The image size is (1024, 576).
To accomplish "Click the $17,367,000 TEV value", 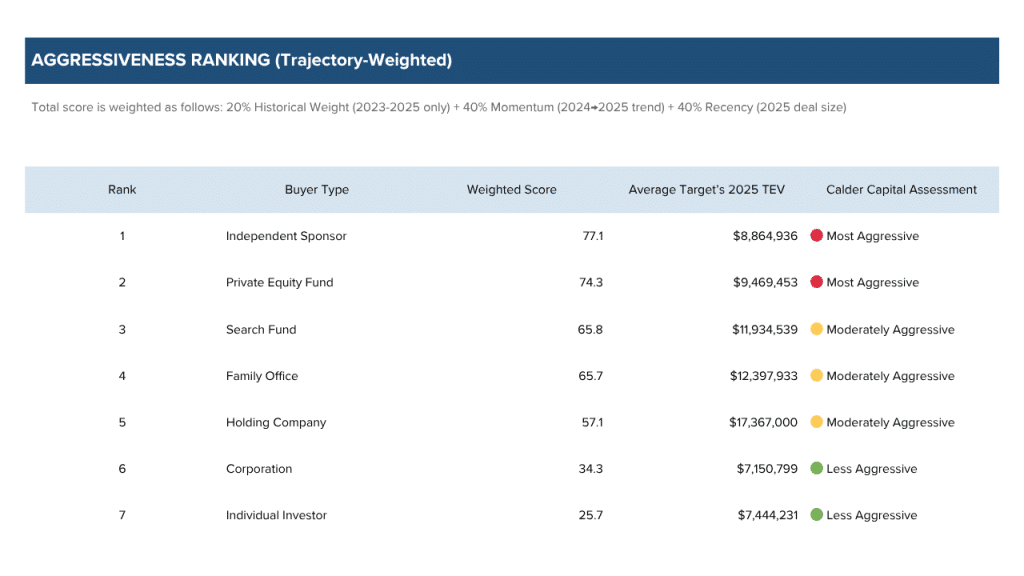I will click(763, 422).
